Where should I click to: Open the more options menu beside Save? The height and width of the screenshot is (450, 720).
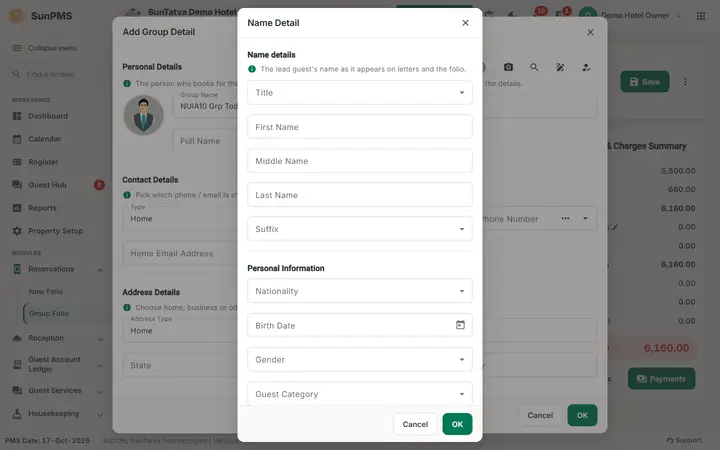[685, 82]
